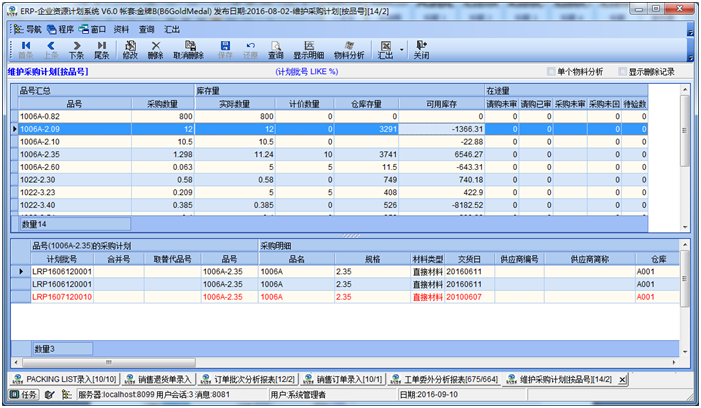701x408 pixels.
Task: Open the 资料 data menu
Action: tap(121, 29)
